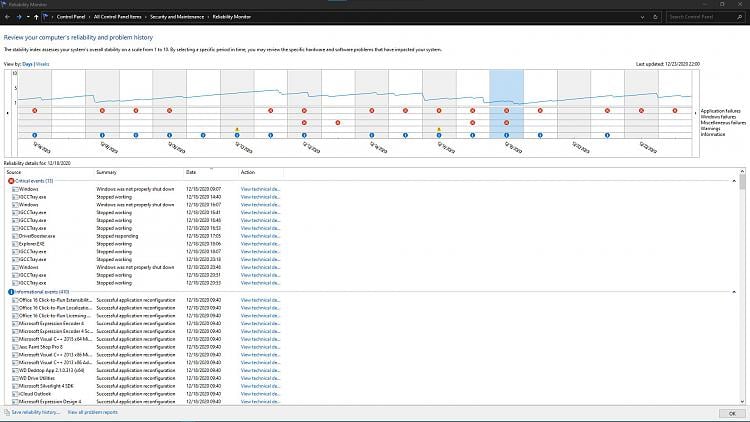
Task: Click the Back navigation arrow
Action: click(7, 17)
